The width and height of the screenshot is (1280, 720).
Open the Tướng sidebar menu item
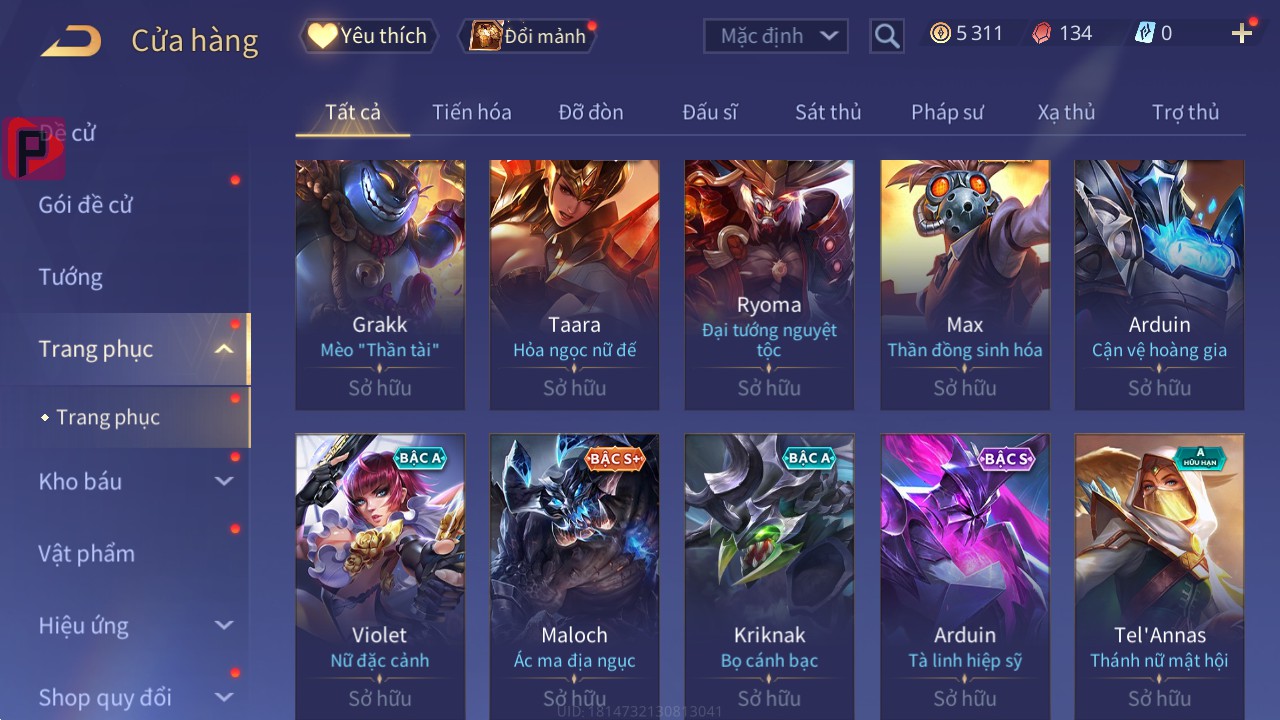[x=70, y=277]
